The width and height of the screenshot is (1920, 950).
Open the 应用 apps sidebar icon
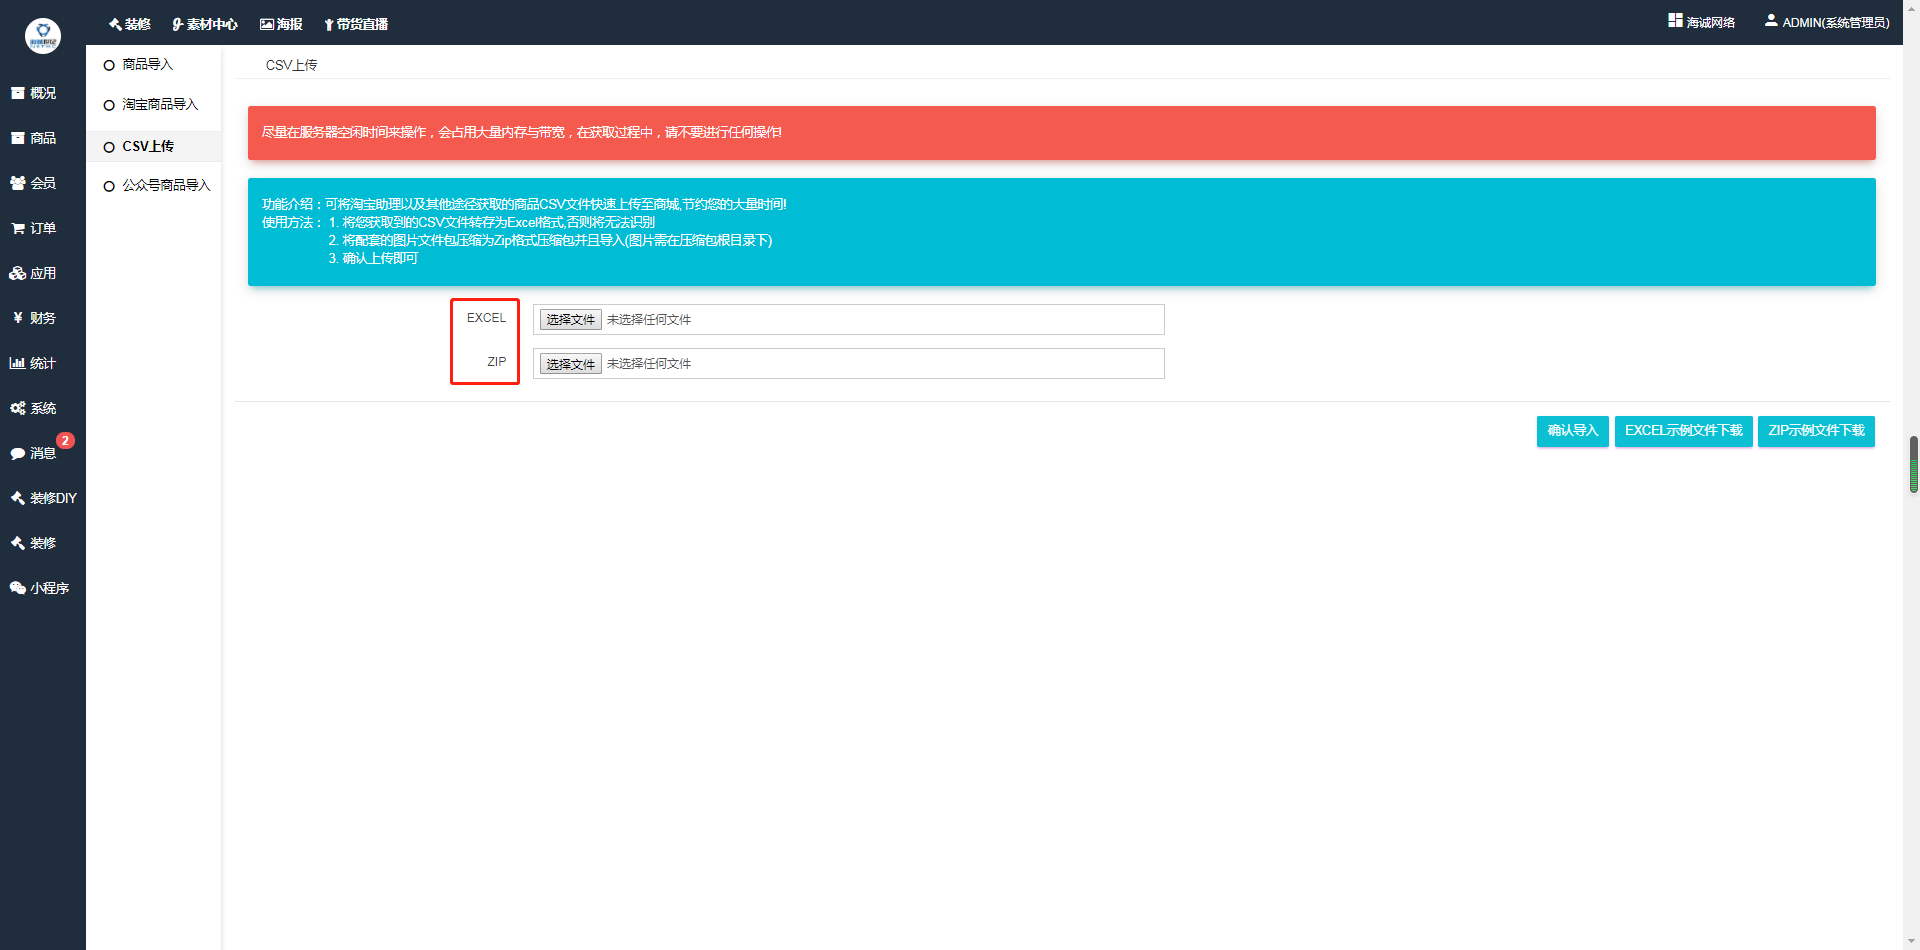(17, 273)
